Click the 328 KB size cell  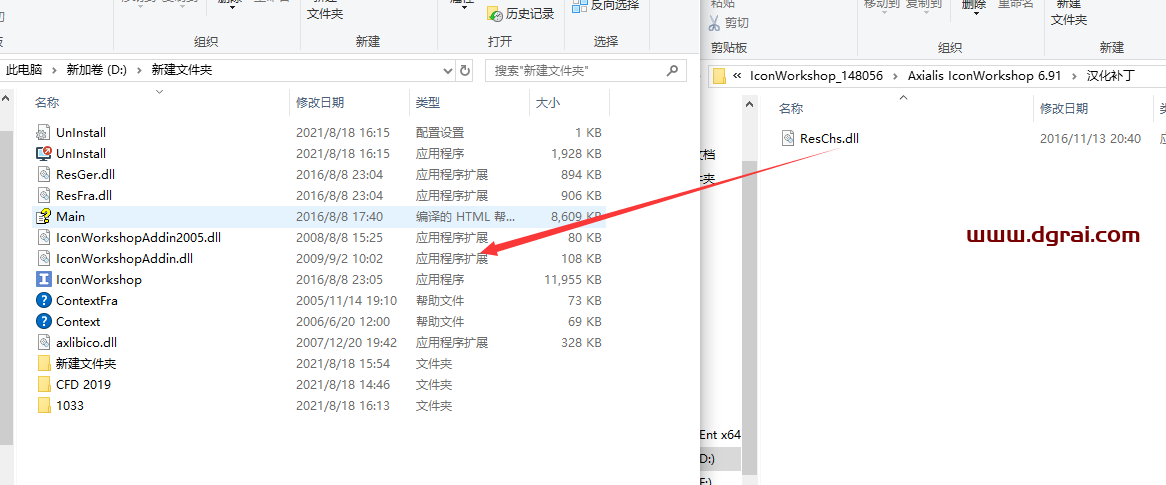click(582, 343)
